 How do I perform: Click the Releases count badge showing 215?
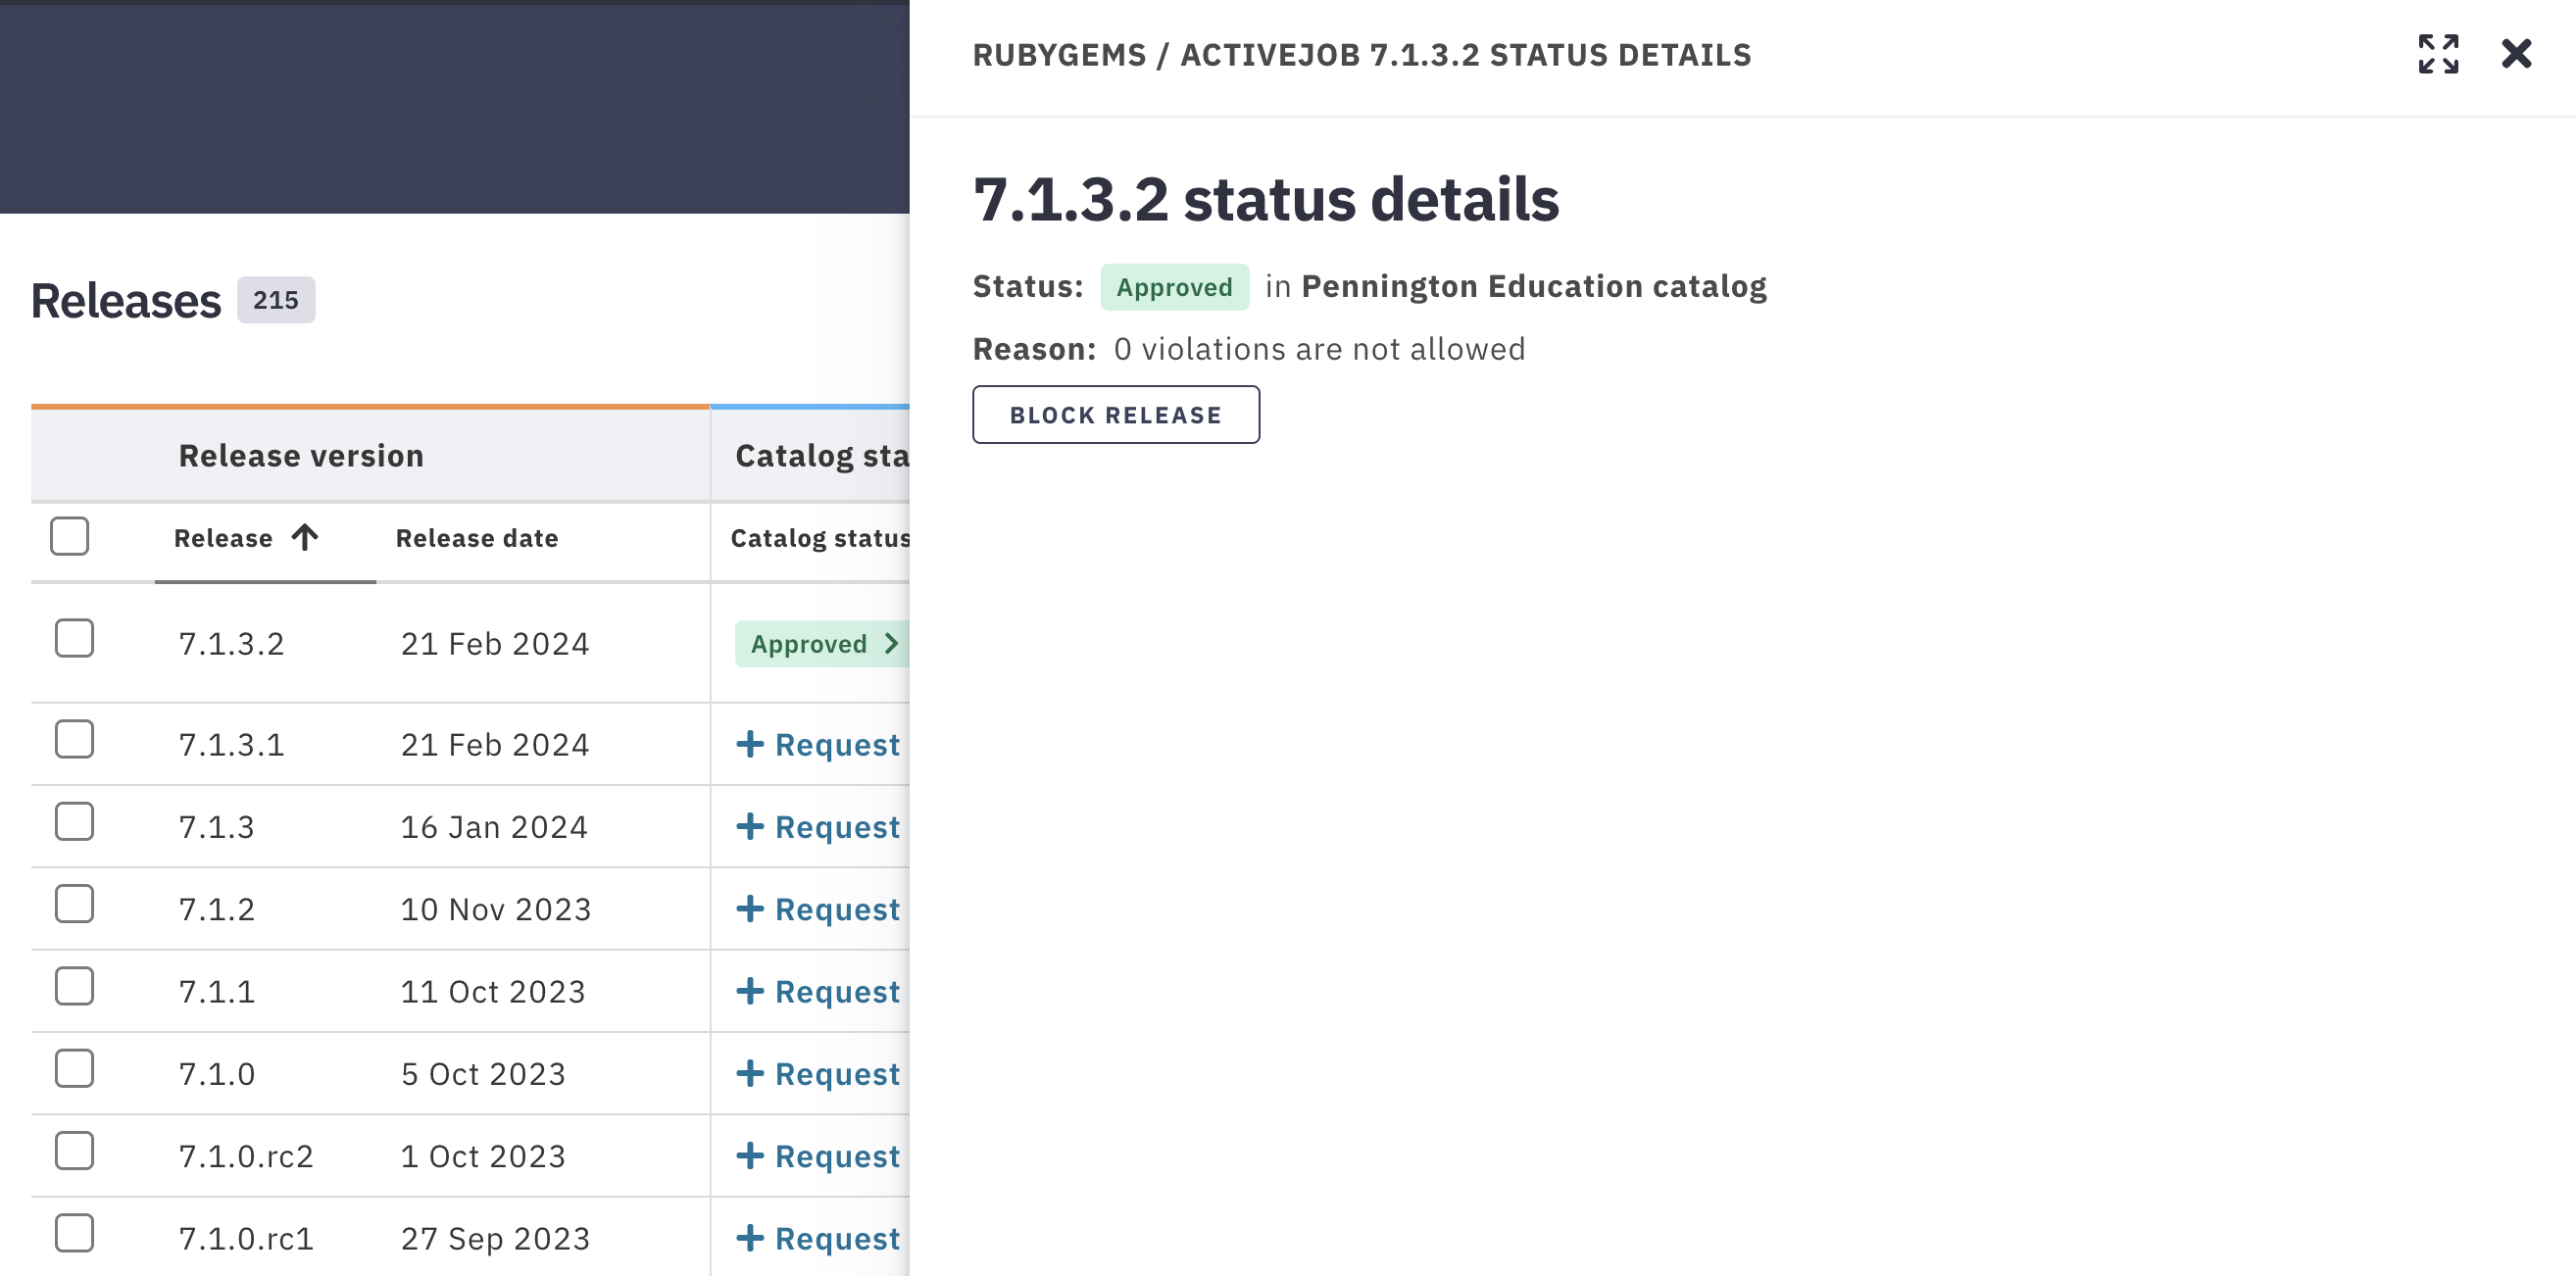274,299
